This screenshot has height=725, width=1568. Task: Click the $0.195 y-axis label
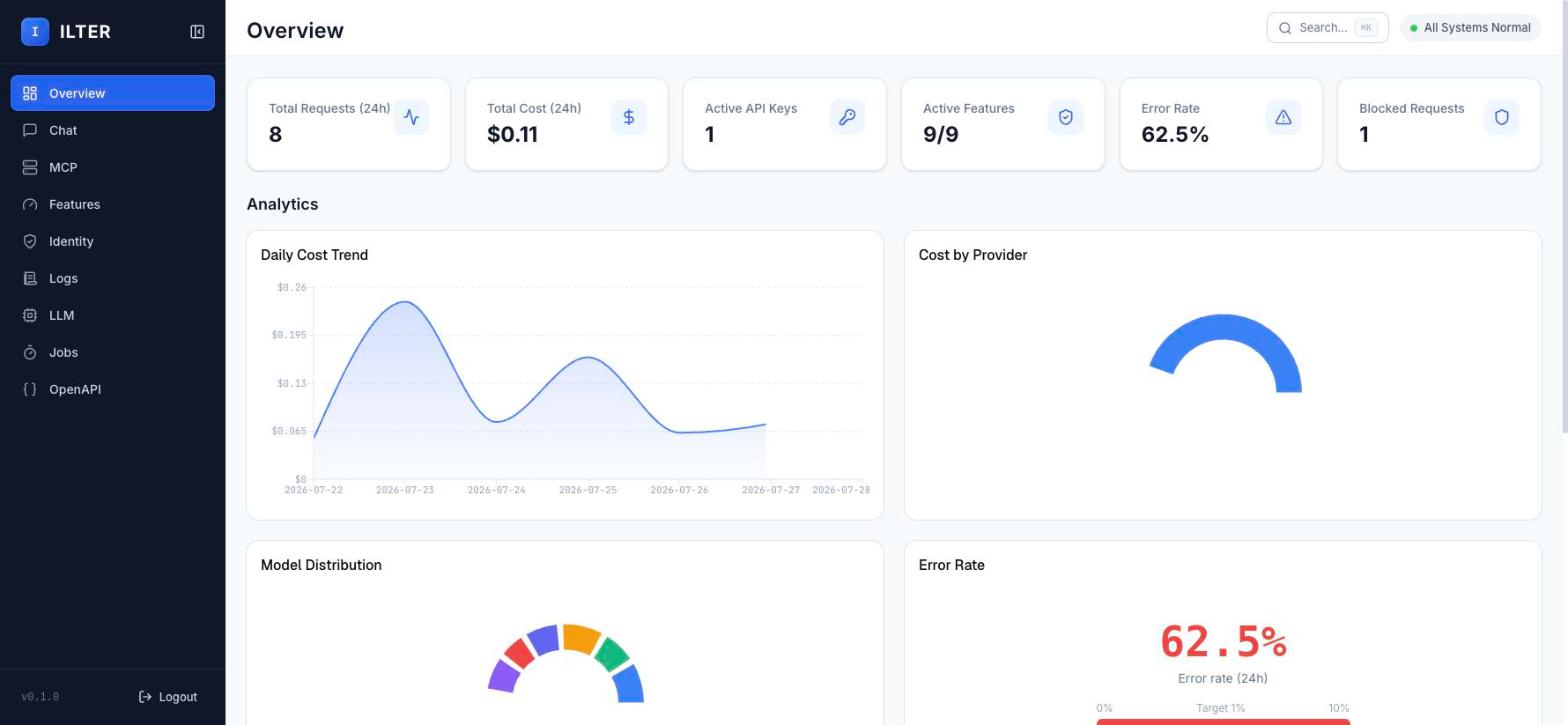coord(289,335)
